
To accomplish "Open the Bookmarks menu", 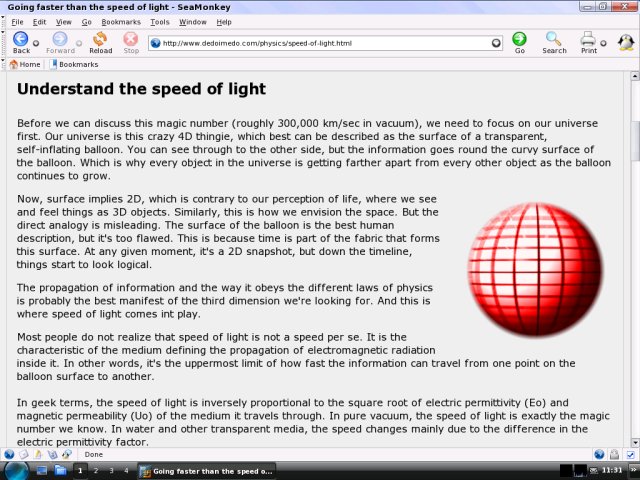I will (121, 22).
